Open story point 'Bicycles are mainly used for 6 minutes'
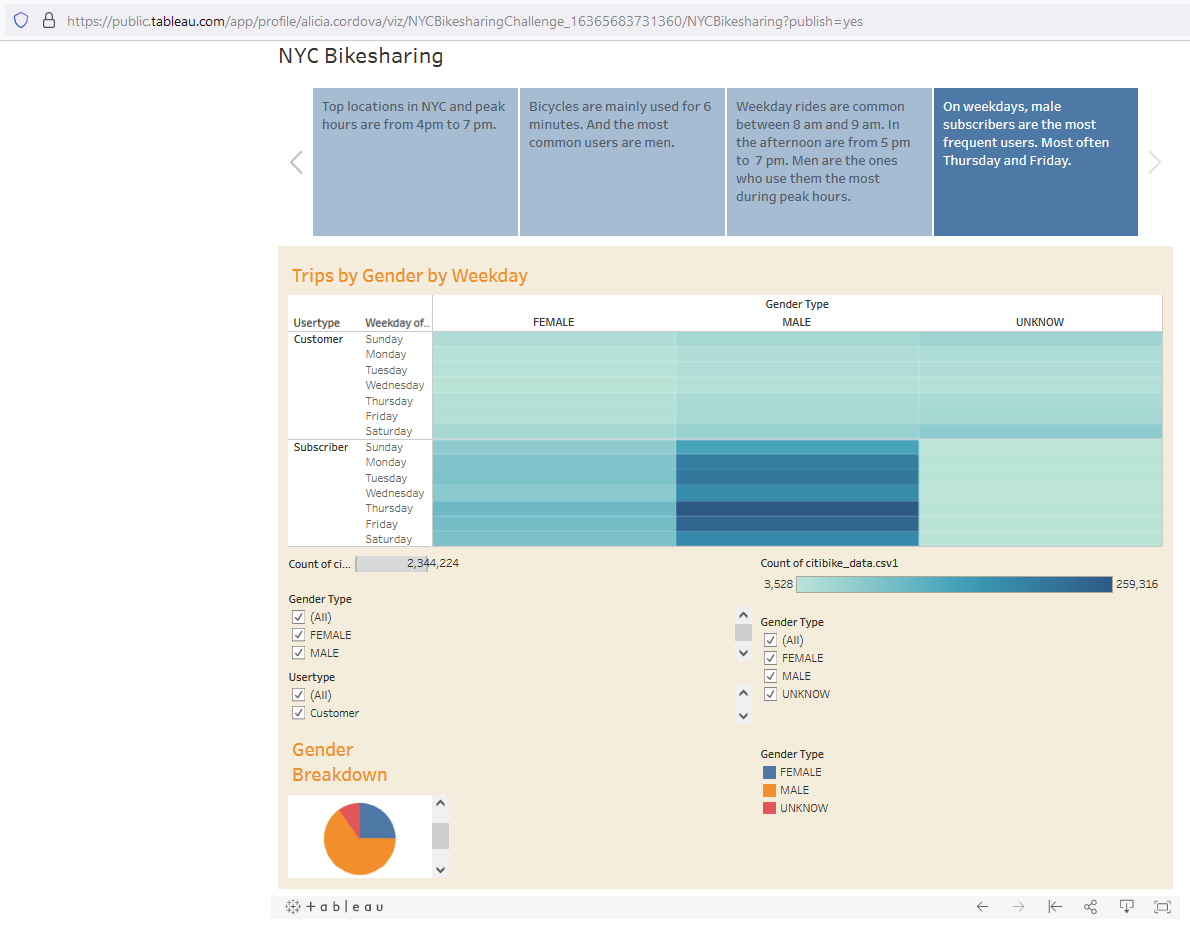The image size is (1190, 934). point(622,162)
